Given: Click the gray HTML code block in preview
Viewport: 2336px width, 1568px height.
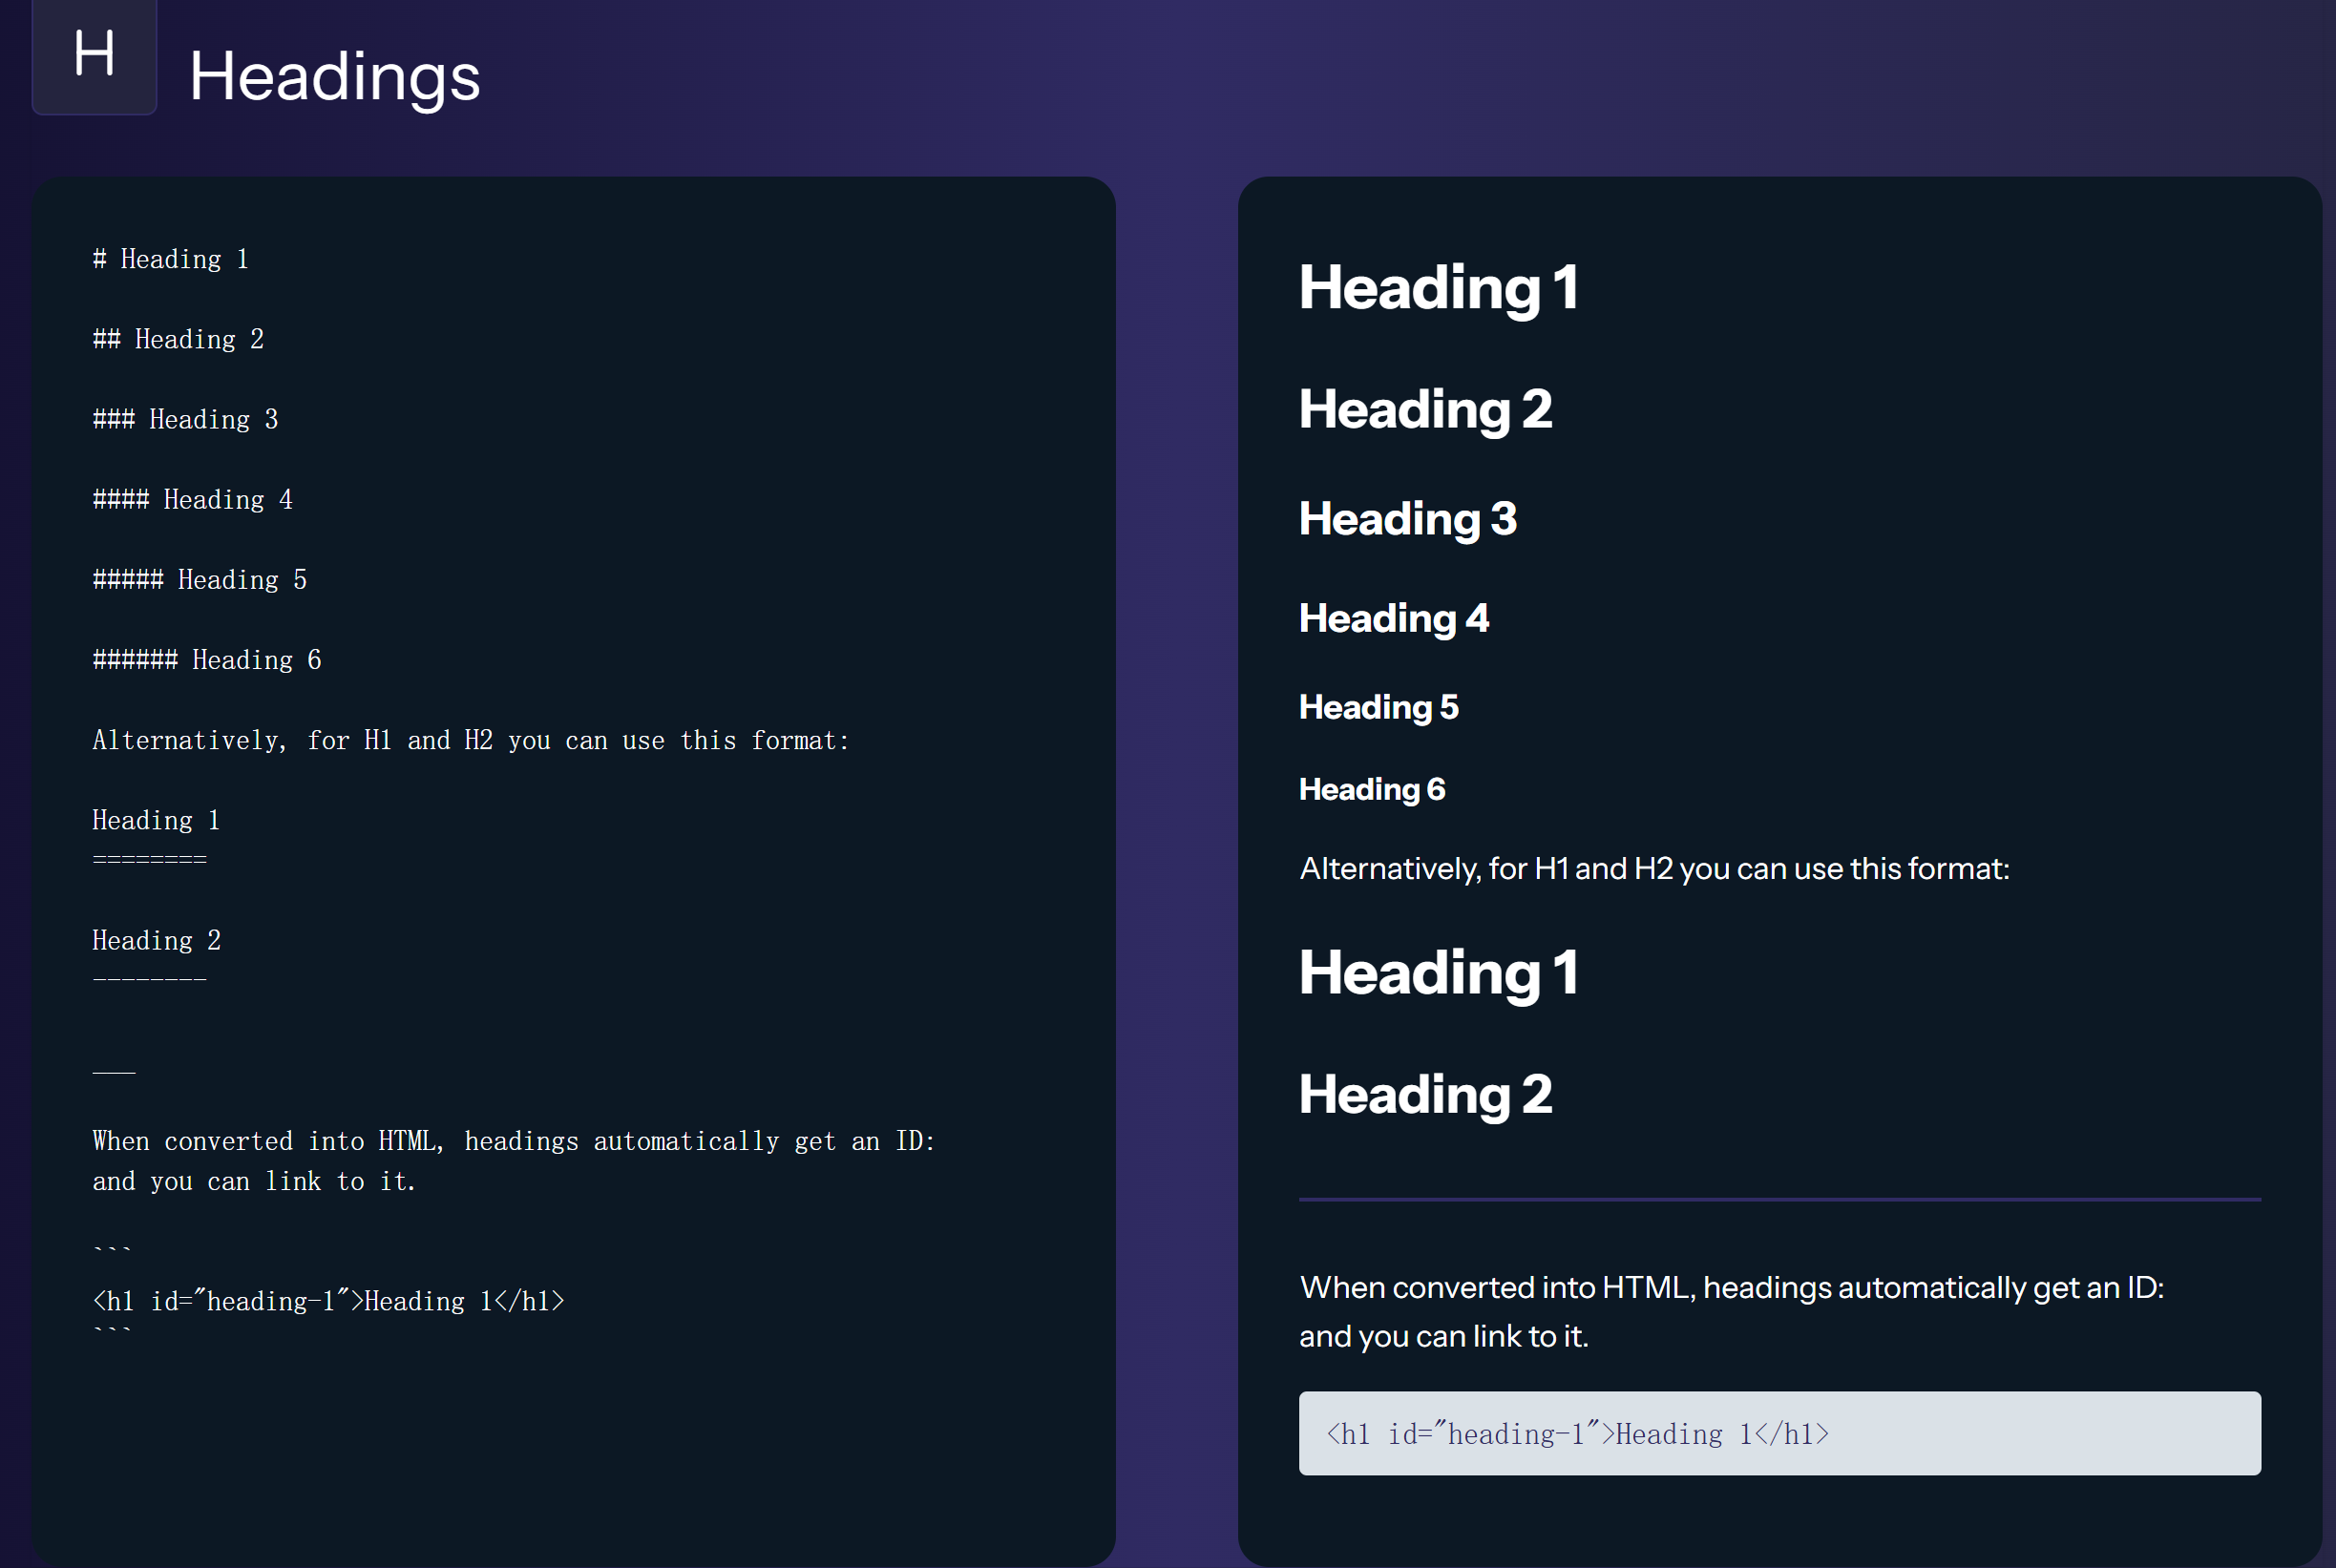Looking at the screenshot, I should tap(1778, 1432).
